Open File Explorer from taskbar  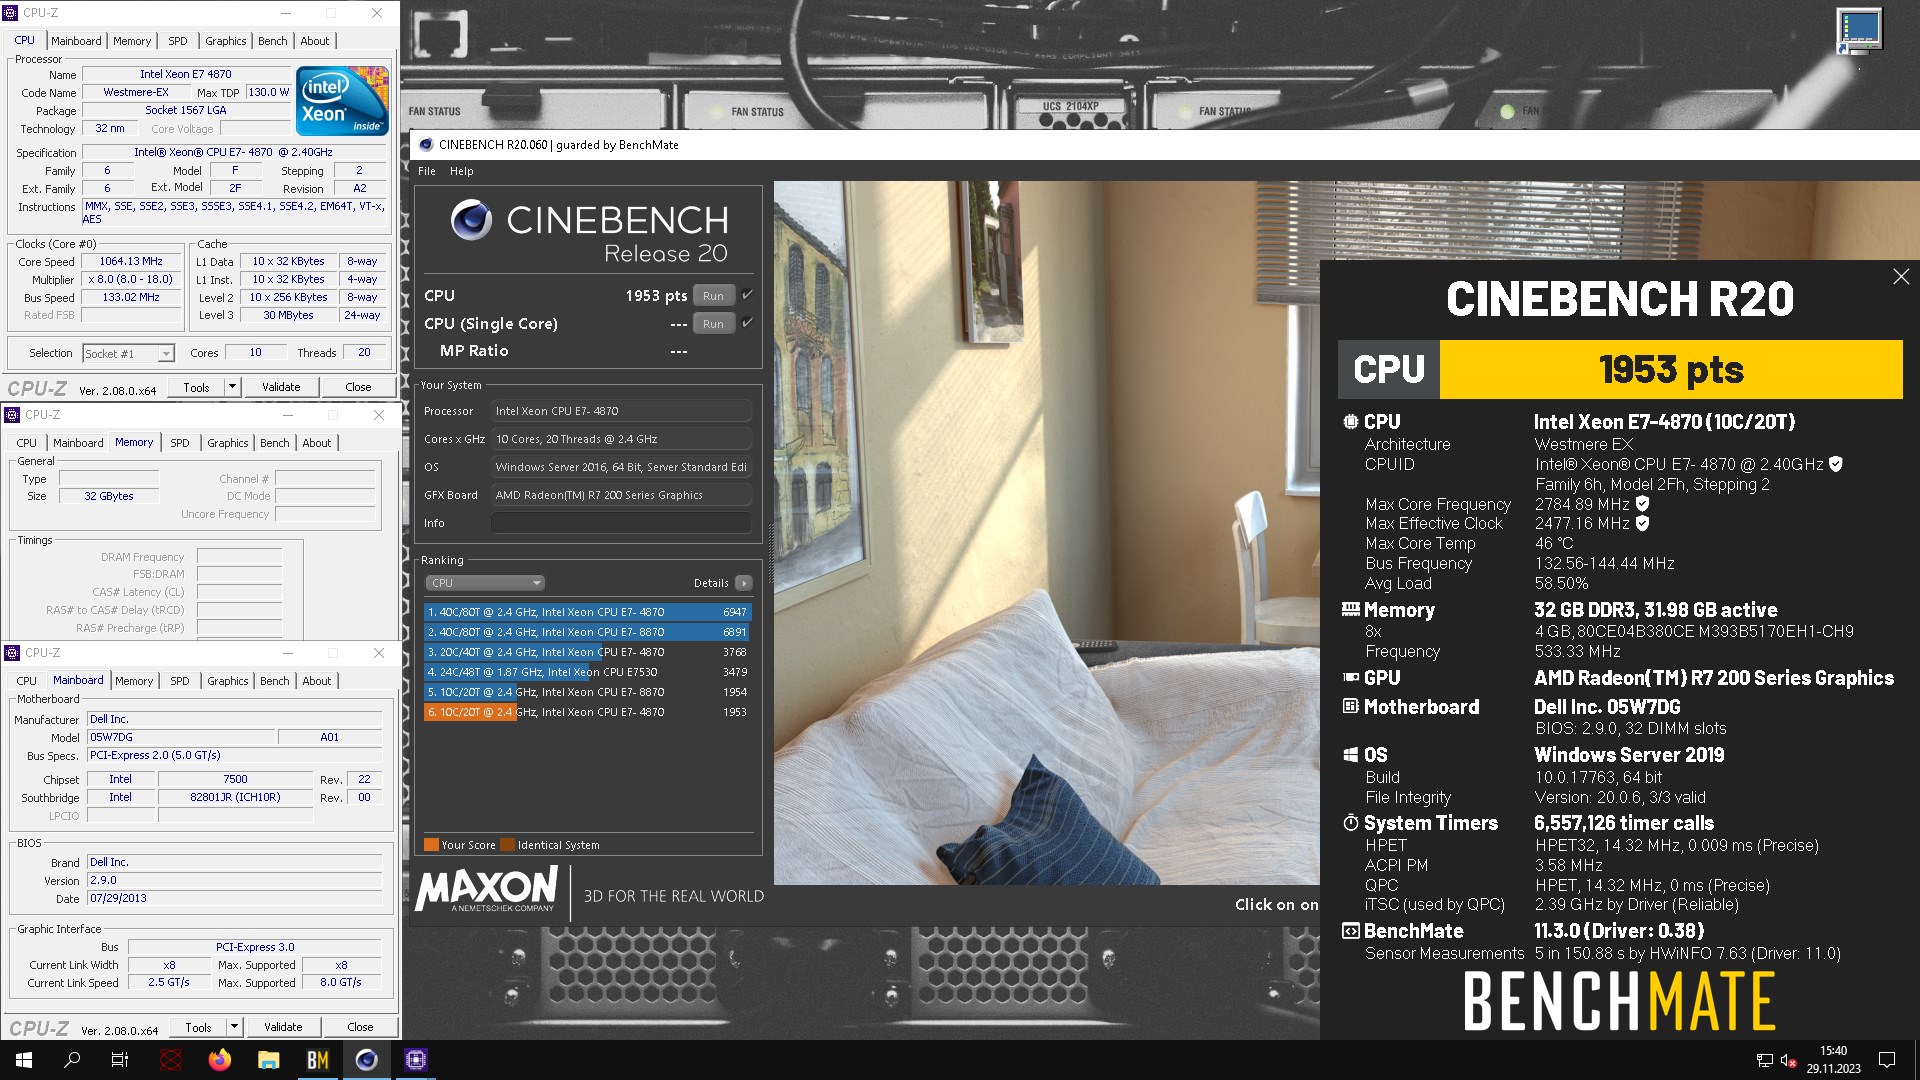[268, 1060]
